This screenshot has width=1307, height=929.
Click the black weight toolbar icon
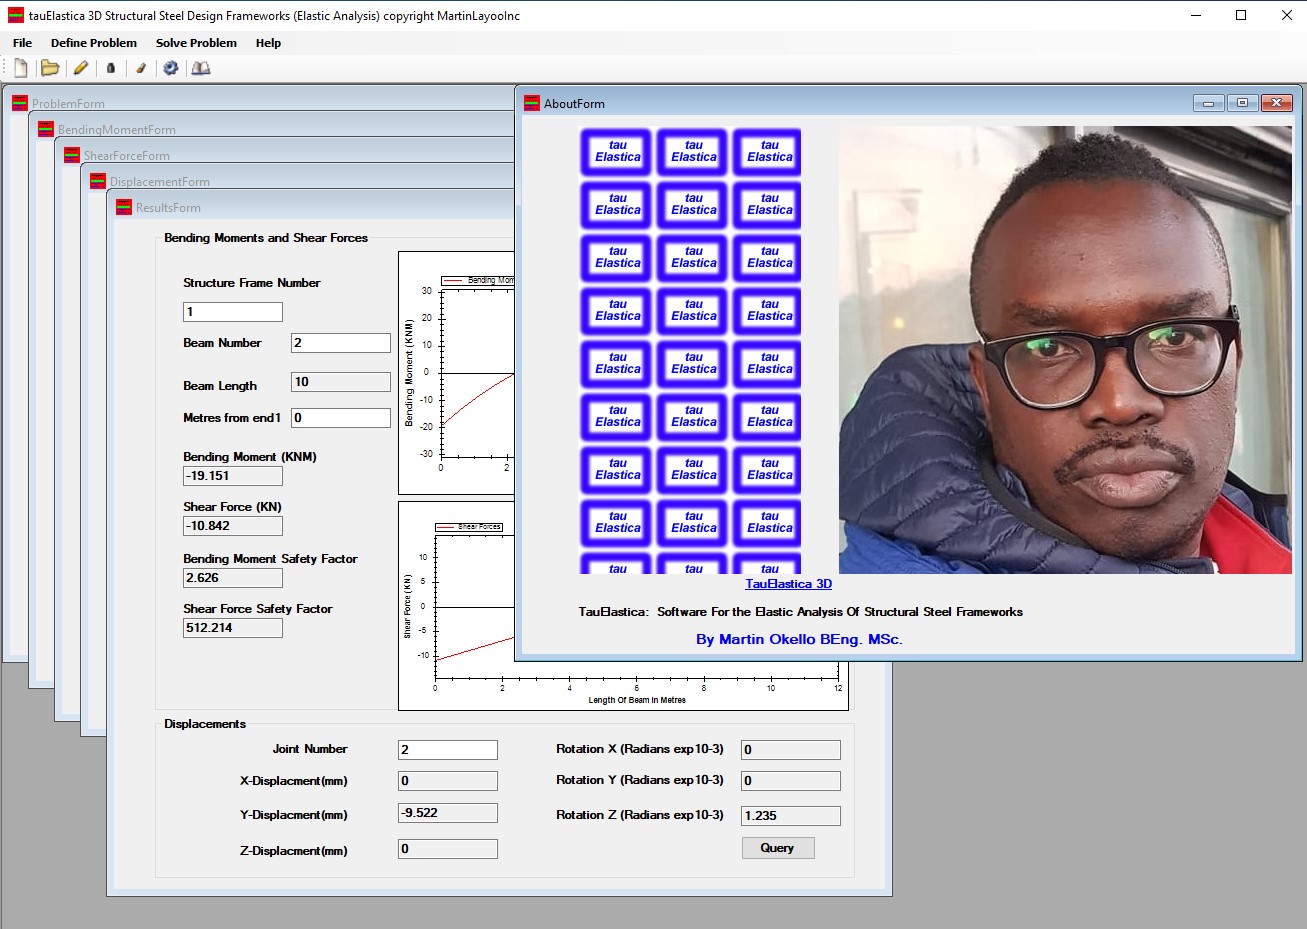(111, 68)
